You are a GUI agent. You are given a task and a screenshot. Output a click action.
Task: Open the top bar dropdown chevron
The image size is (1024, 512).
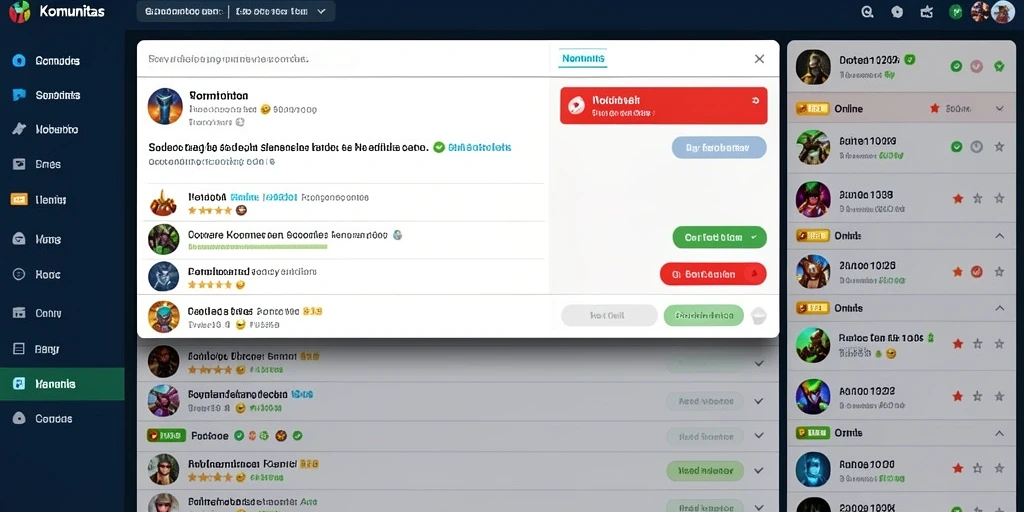coord(321,12)
